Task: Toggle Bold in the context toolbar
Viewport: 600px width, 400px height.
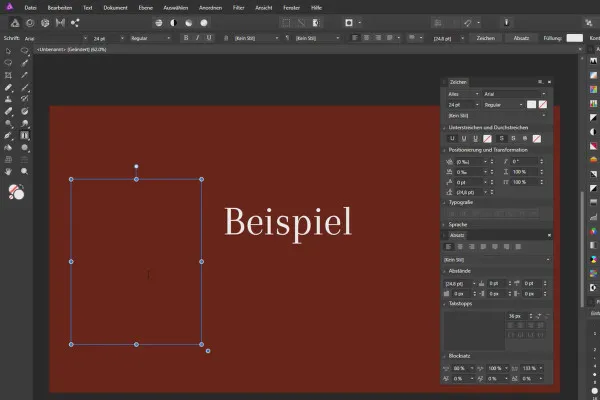Action: point(186,38)
